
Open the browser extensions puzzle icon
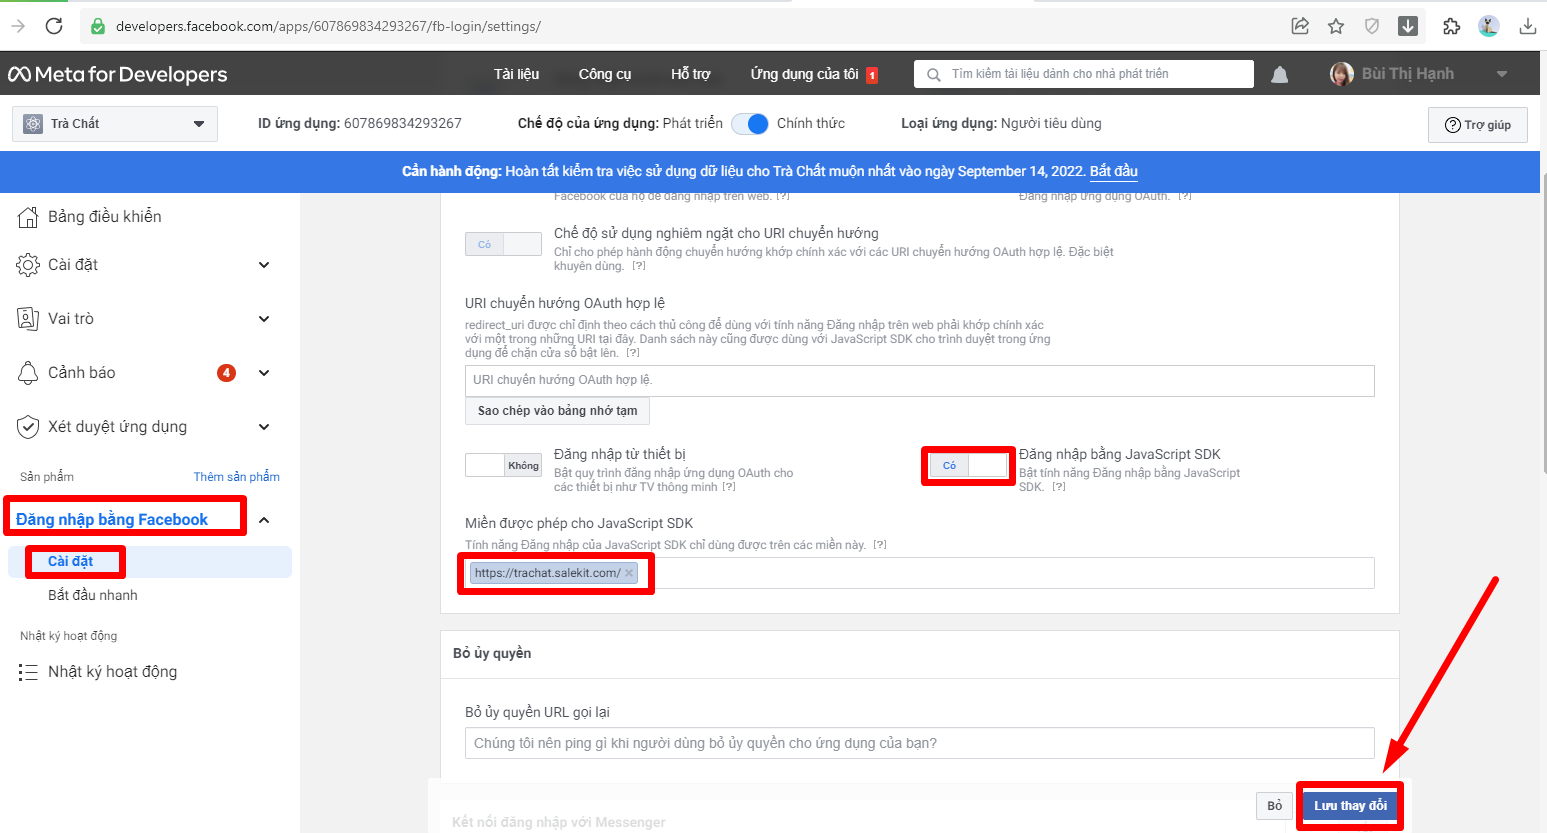tap(1451, 26)
